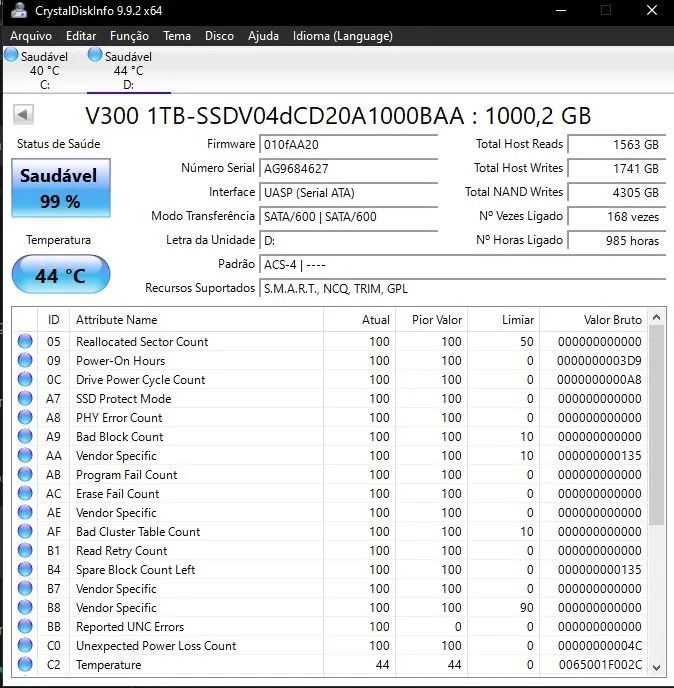674x688 pixels.
Task: Open the Ajuda menu
Action: click(x=263, y=36)
